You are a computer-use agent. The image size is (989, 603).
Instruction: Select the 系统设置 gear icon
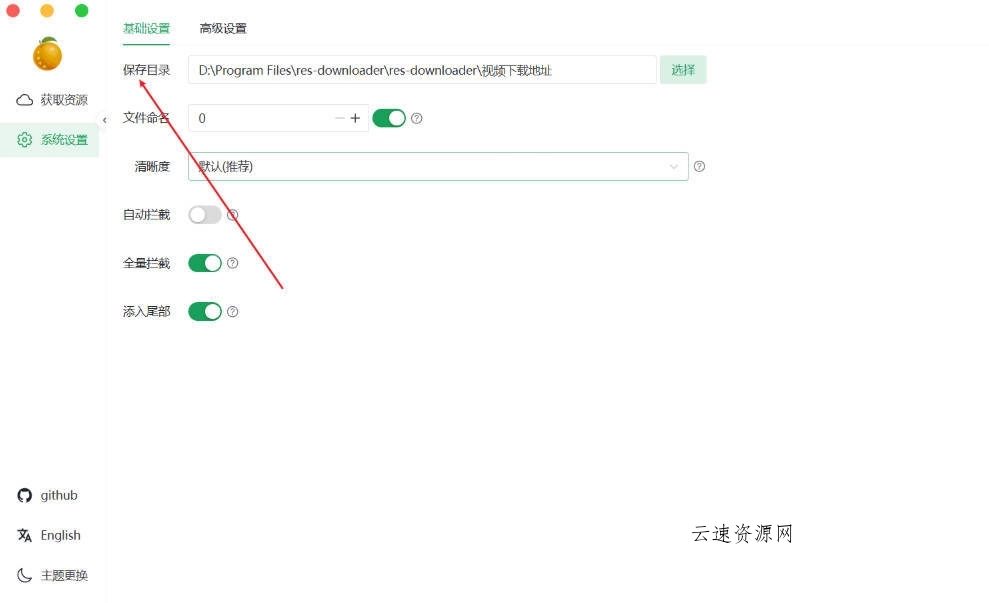[24, 139]
